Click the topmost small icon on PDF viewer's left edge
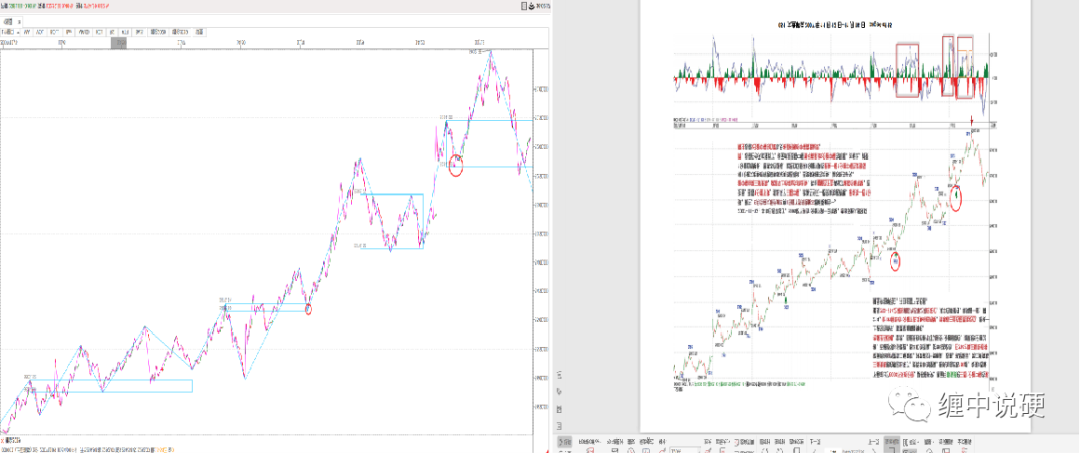This screenshot has height=453, width=1080. coord(561,376)
